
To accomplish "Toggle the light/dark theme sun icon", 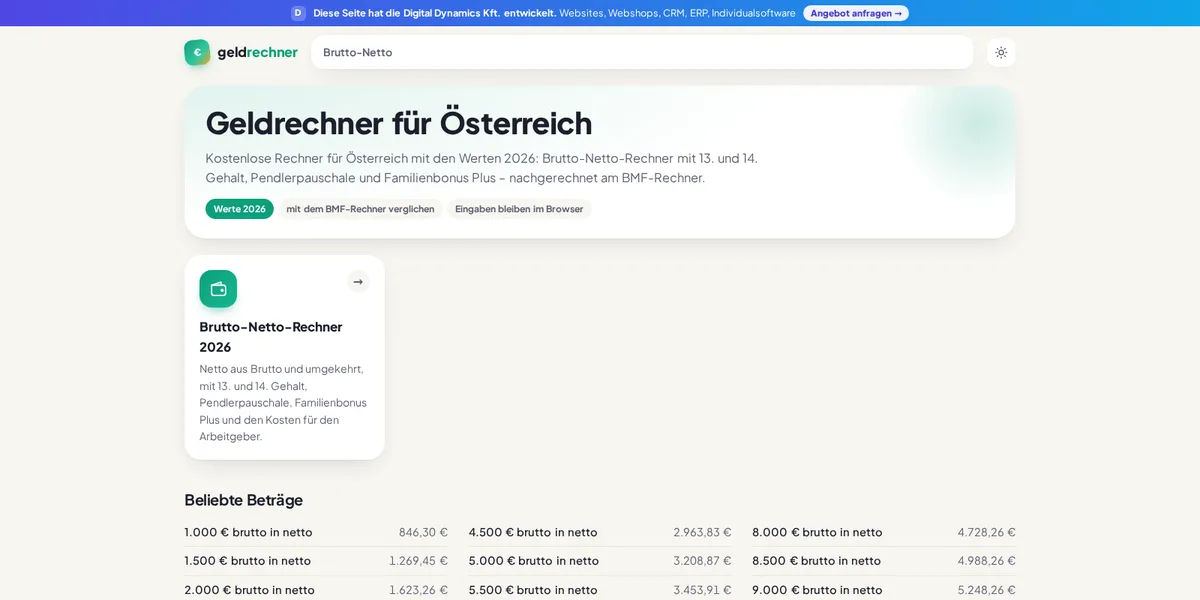I will click(x=1001, y=52).
